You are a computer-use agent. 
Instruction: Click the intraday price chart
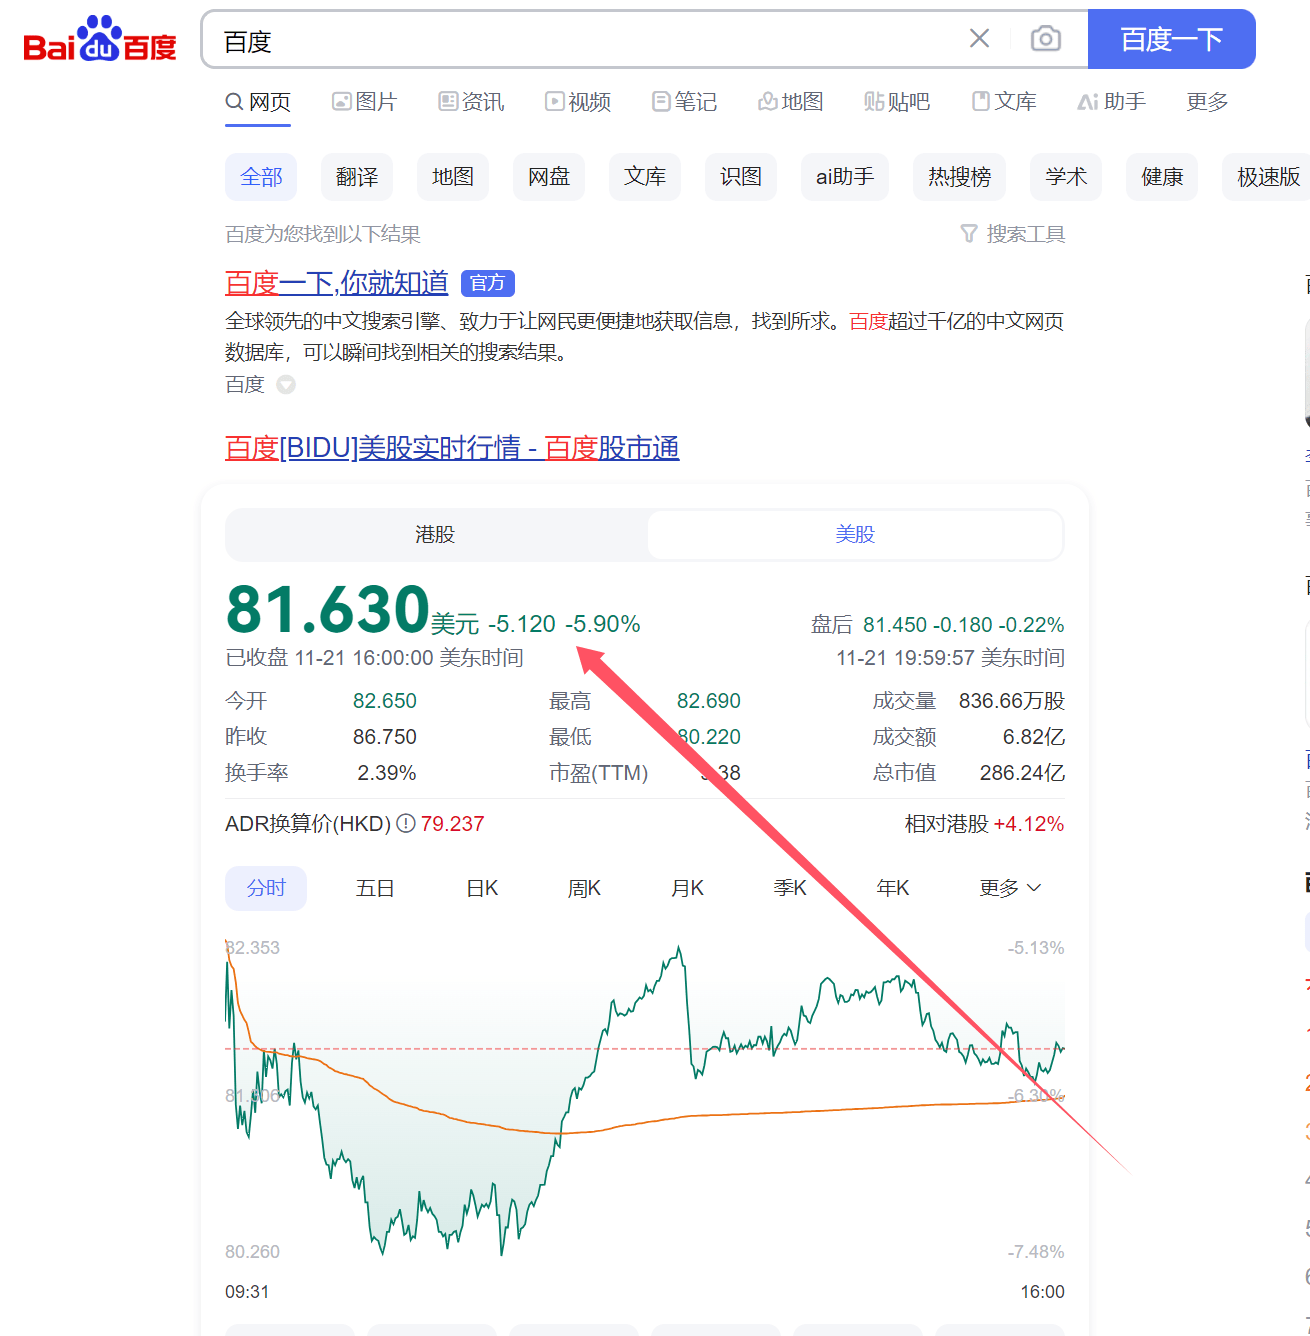[x=645, y=1100]
